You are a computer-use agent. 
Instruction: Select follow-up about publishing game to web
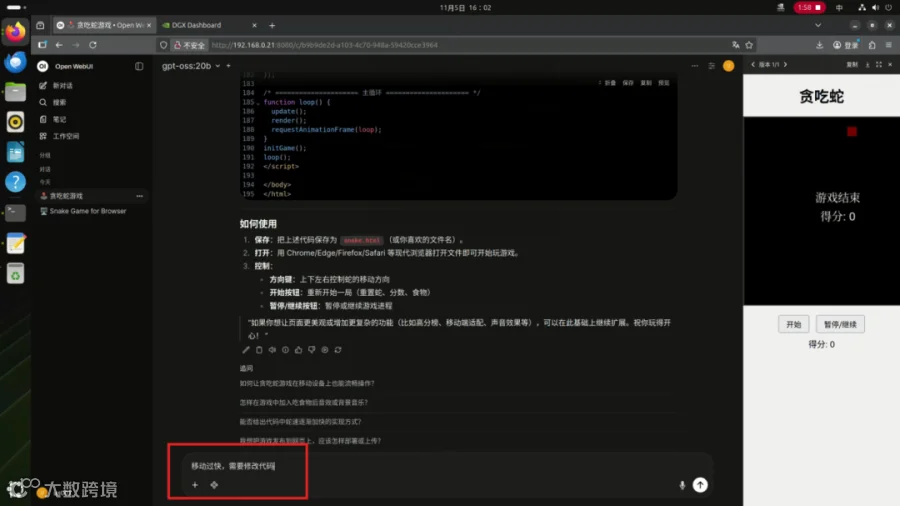click(x=310, y=441)
